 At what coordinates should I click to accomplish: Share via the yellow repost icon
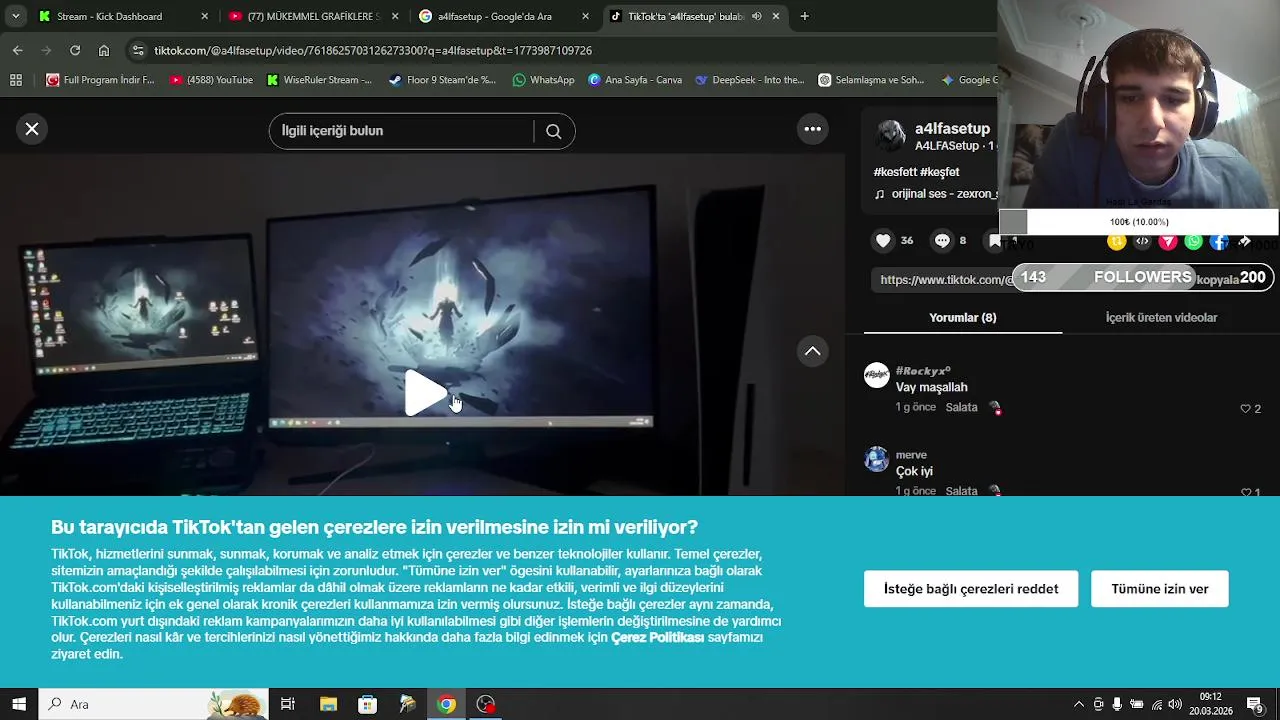(x=1117, y=241)
